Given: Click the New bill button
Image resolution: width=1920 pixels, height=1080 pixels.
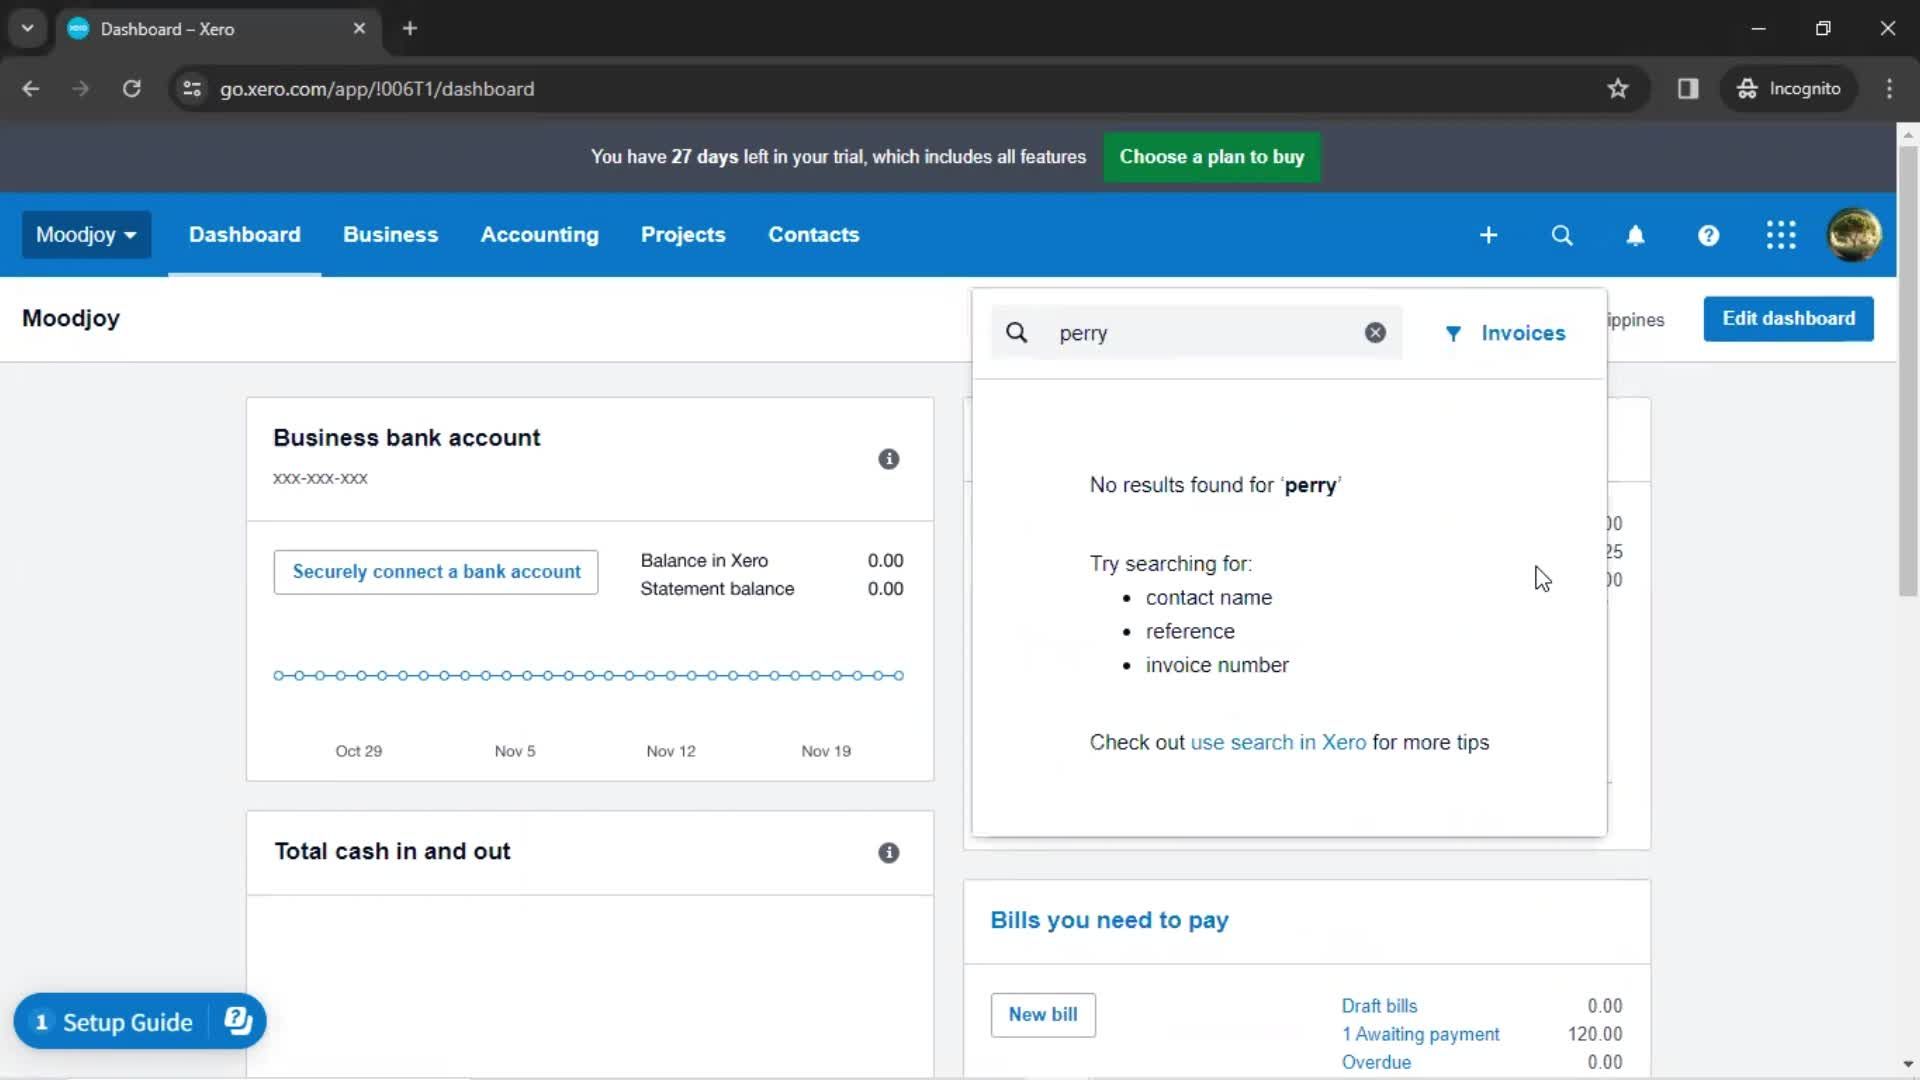Looking at the screenshot, I should pyautogui.click(x=1043, y=1015).
